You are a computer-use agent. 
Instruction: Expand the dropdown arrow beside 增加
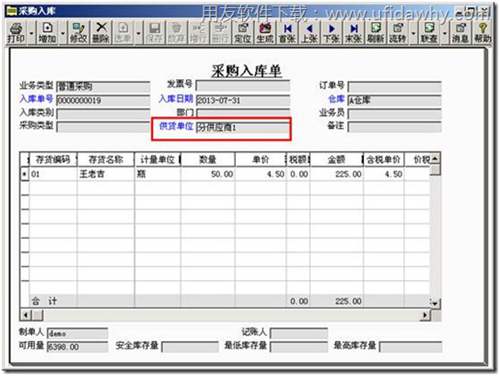coord(63,33)
